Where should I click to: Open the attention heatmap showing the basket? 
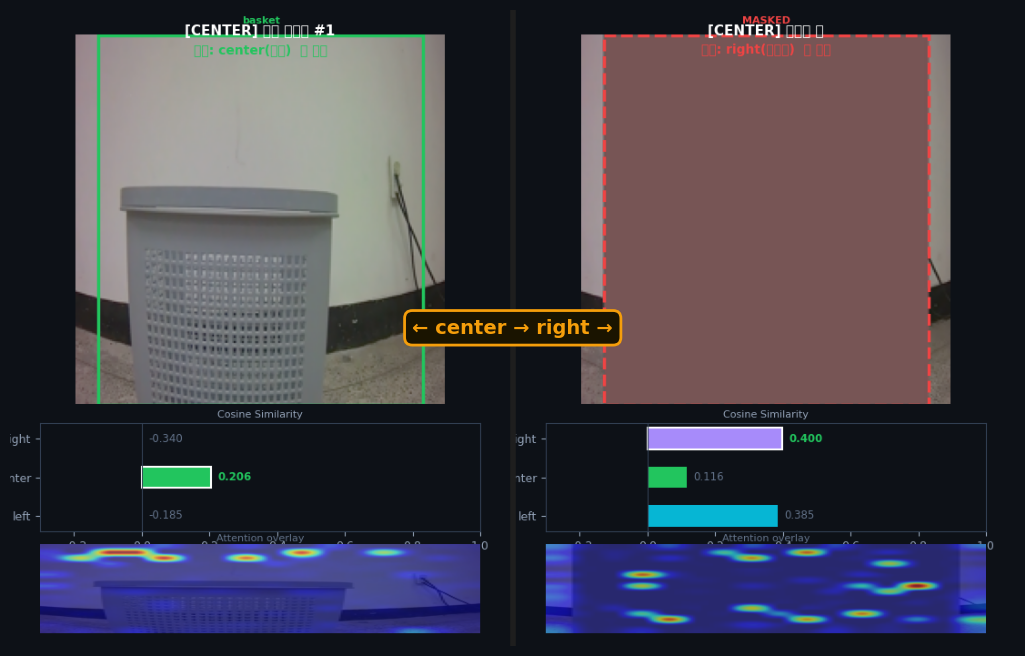coord(260,589)
